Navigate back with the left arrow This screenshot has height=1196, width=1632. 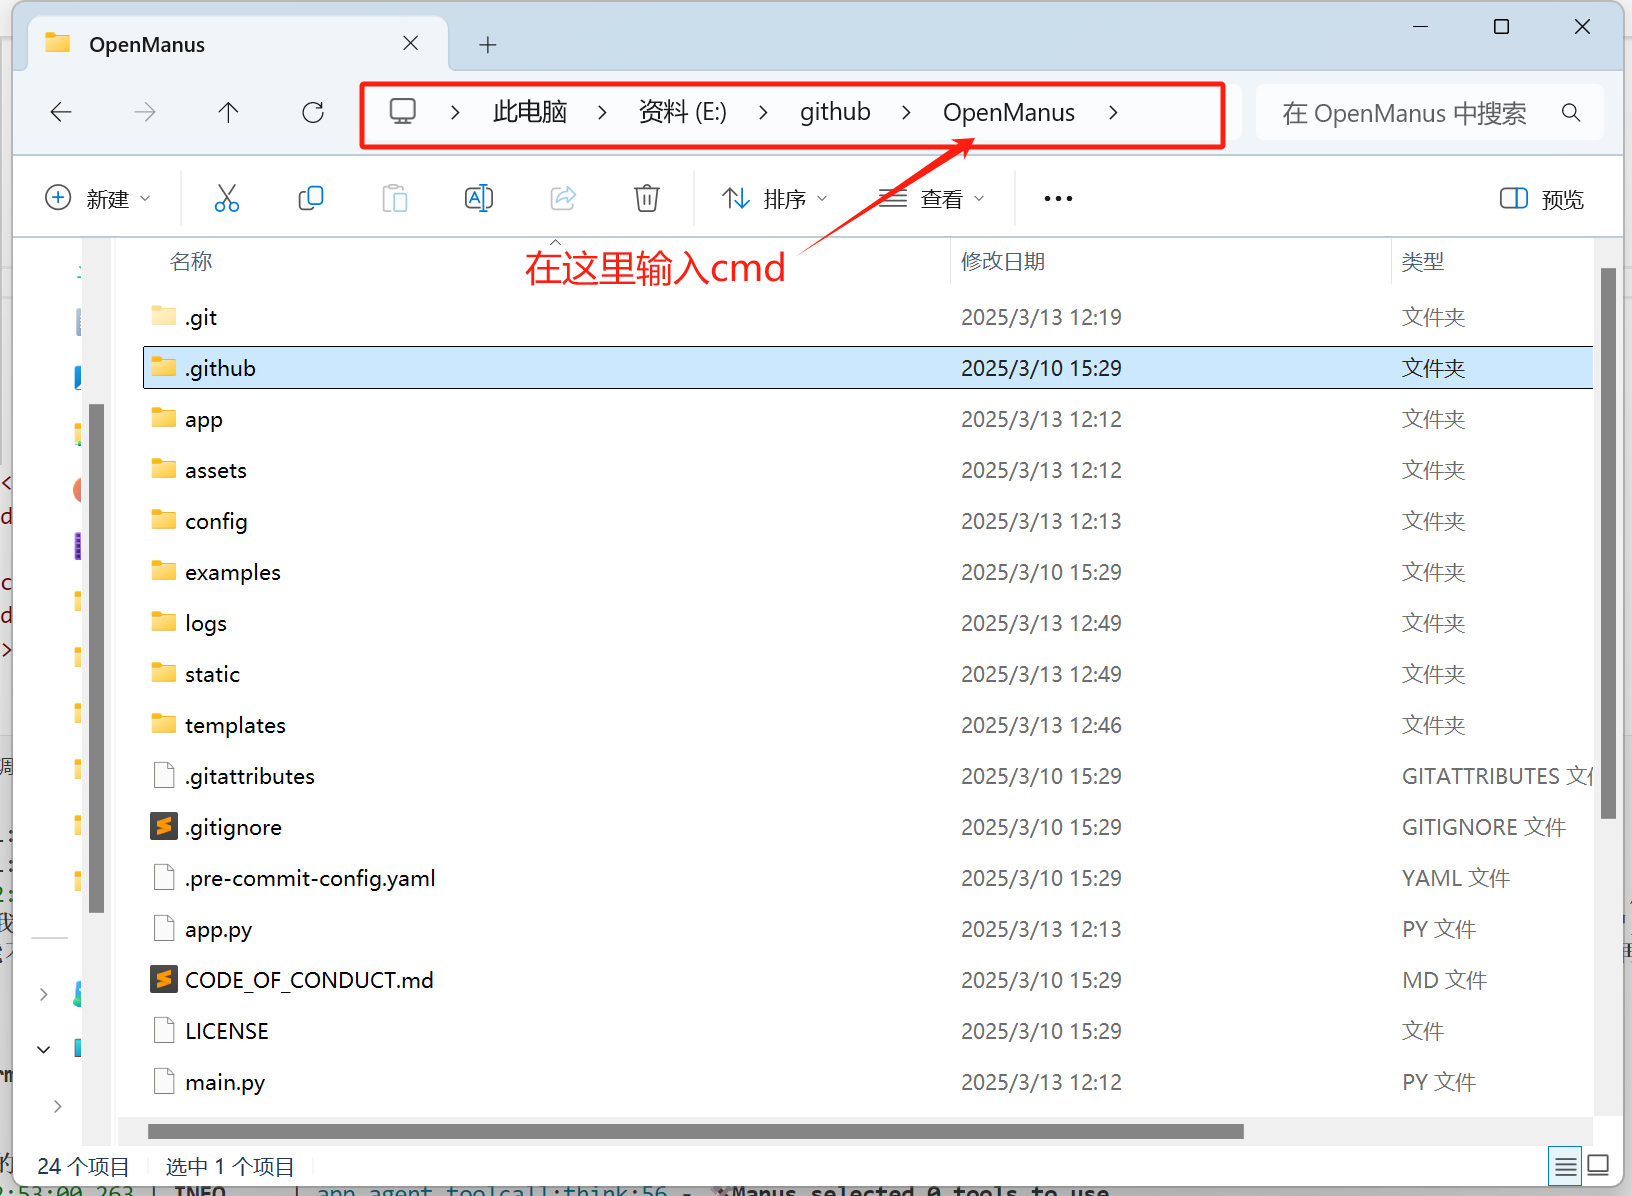(61, 112)
